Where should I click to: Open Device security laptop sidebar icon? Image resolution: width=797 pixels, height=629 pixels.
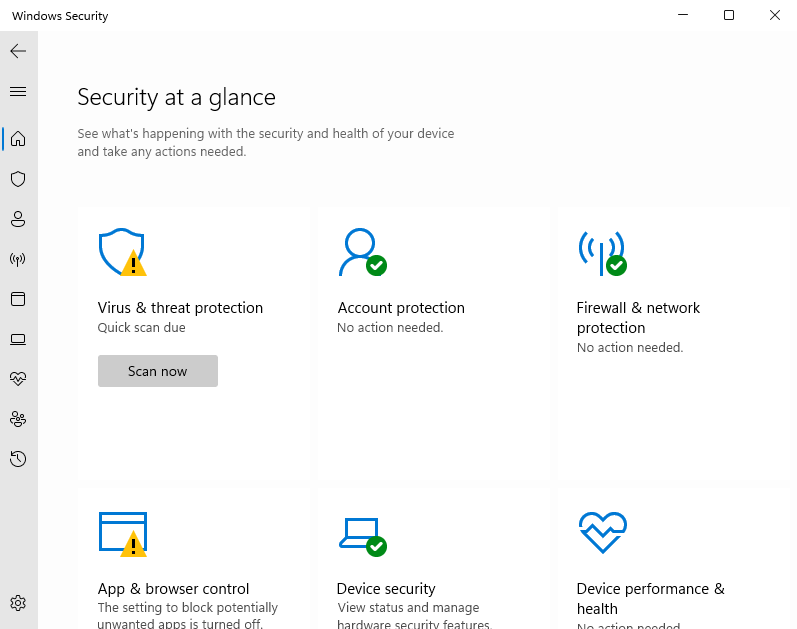pos(18,339)
